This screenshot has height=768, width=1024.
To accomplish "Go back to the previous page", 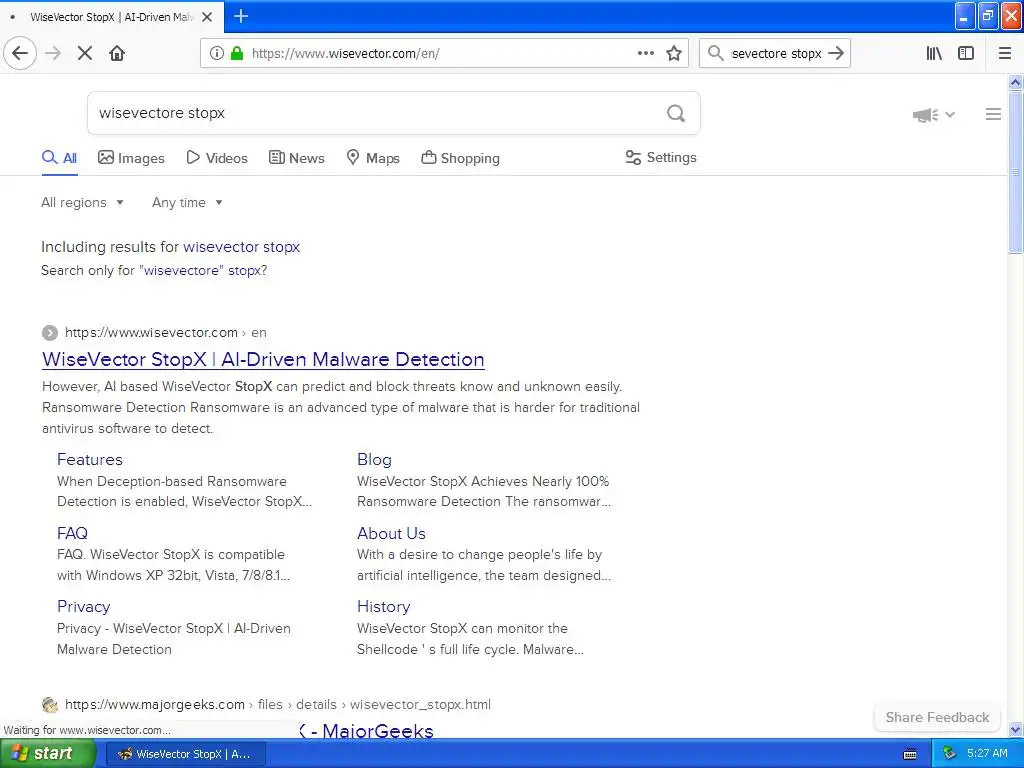I will (20, 53).
